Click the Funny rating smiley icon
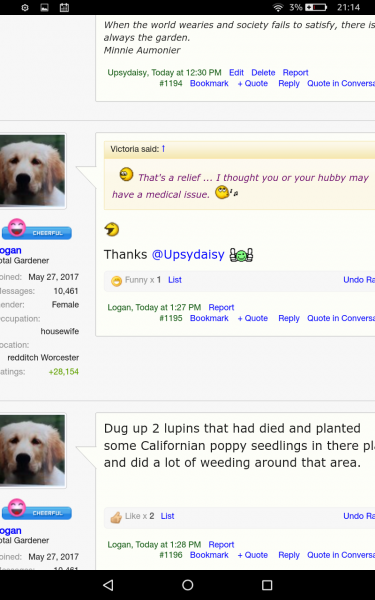This screenshot has height=600, width=375. tap(116, 281)
